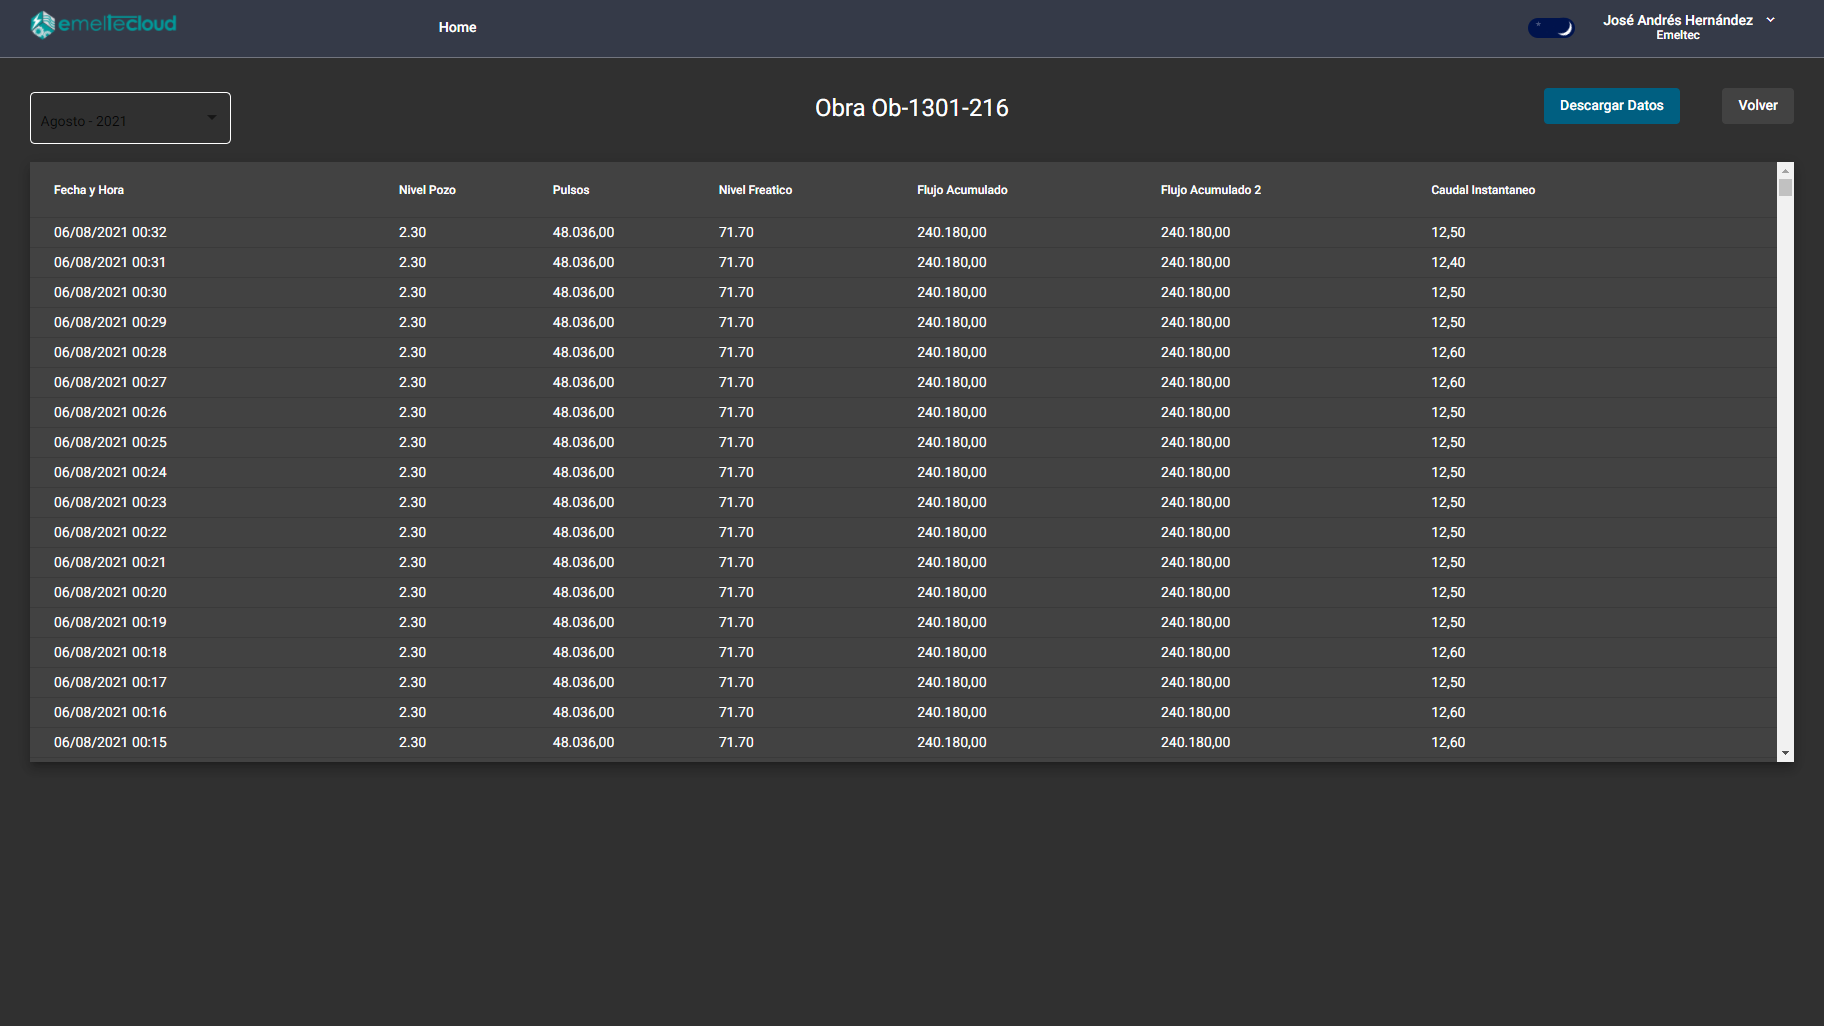
Task: Select the row dated 06/08/2021 00:24
Action: tap(904, 473)
